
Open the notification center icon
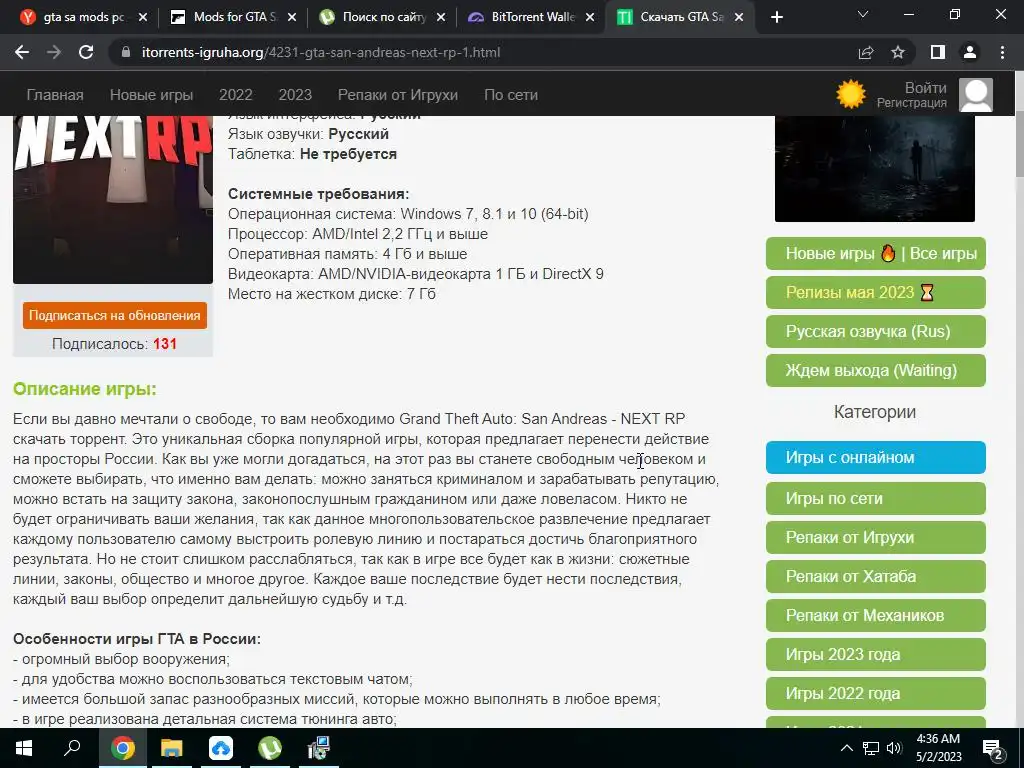tap(993, 748)
